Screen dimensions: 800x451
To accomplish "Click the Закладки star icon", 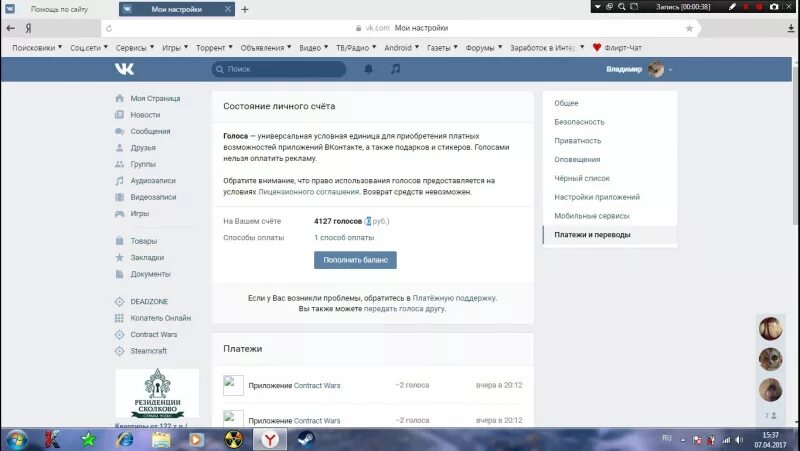I will pyautogui.click(x=119, y=257).
